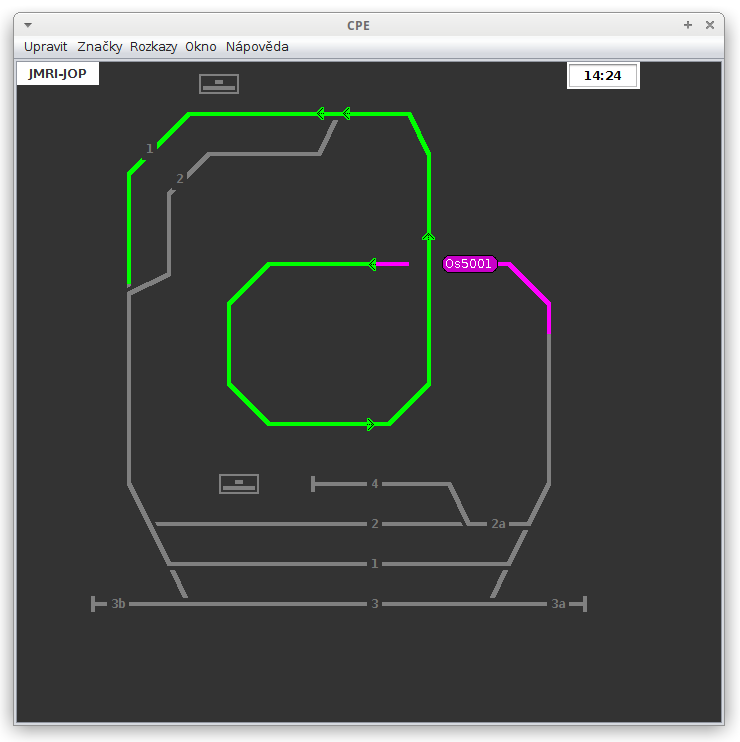Open the Nápověda menu
Screen dimensions: 740x742
coord(257,47)
